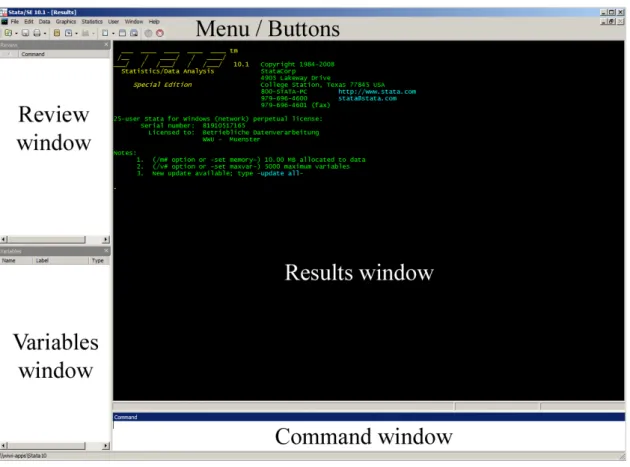Click the stata@stata.com email link
This screenshot has width=630, height=467.
(367, 98)
